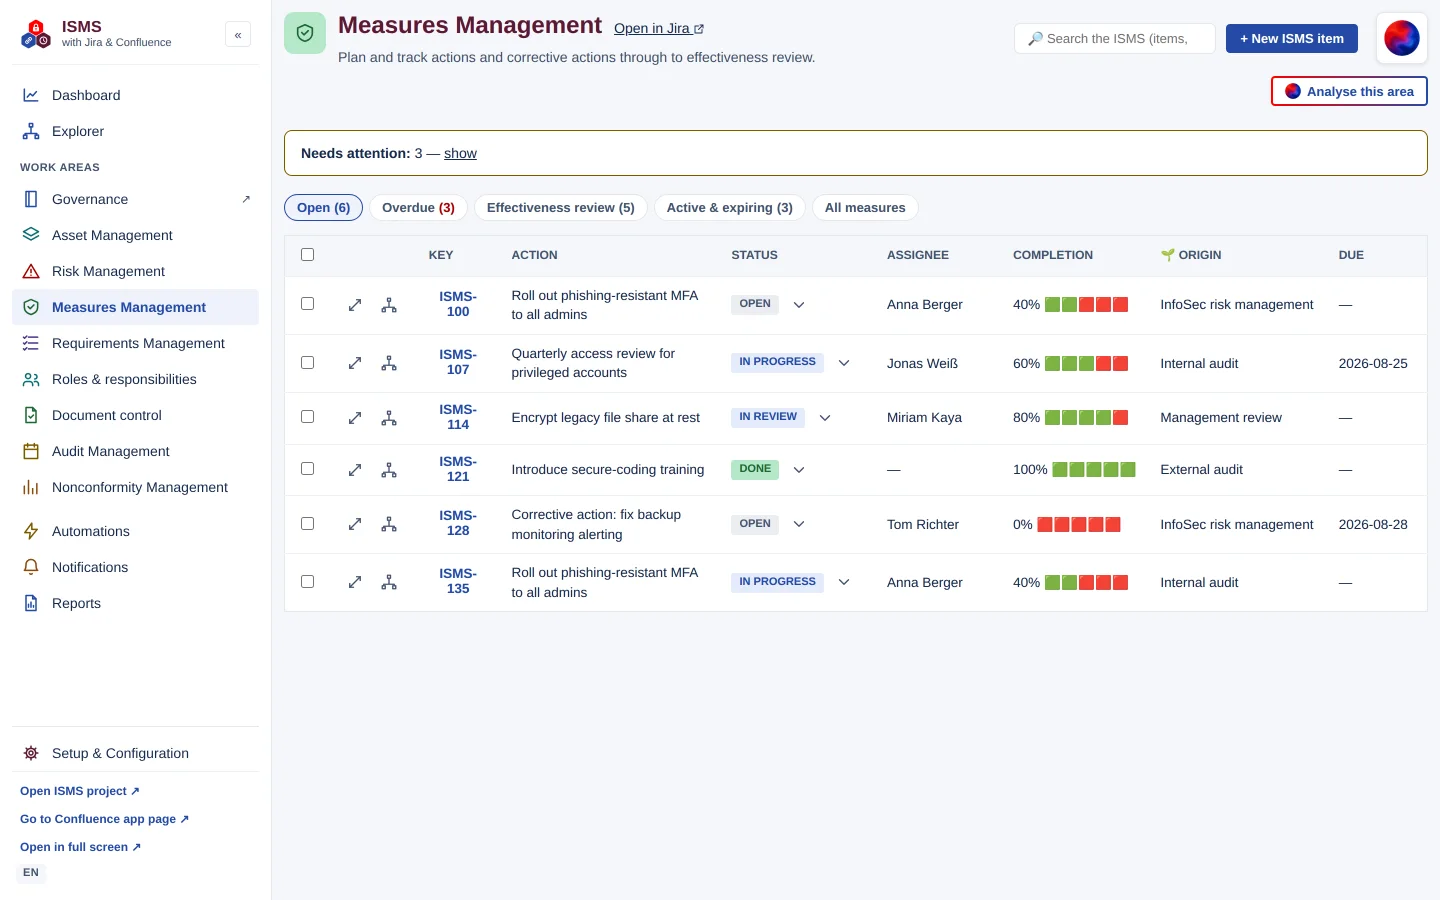Show hierarchy for ISMS-135 row

[x=389, y=582]
